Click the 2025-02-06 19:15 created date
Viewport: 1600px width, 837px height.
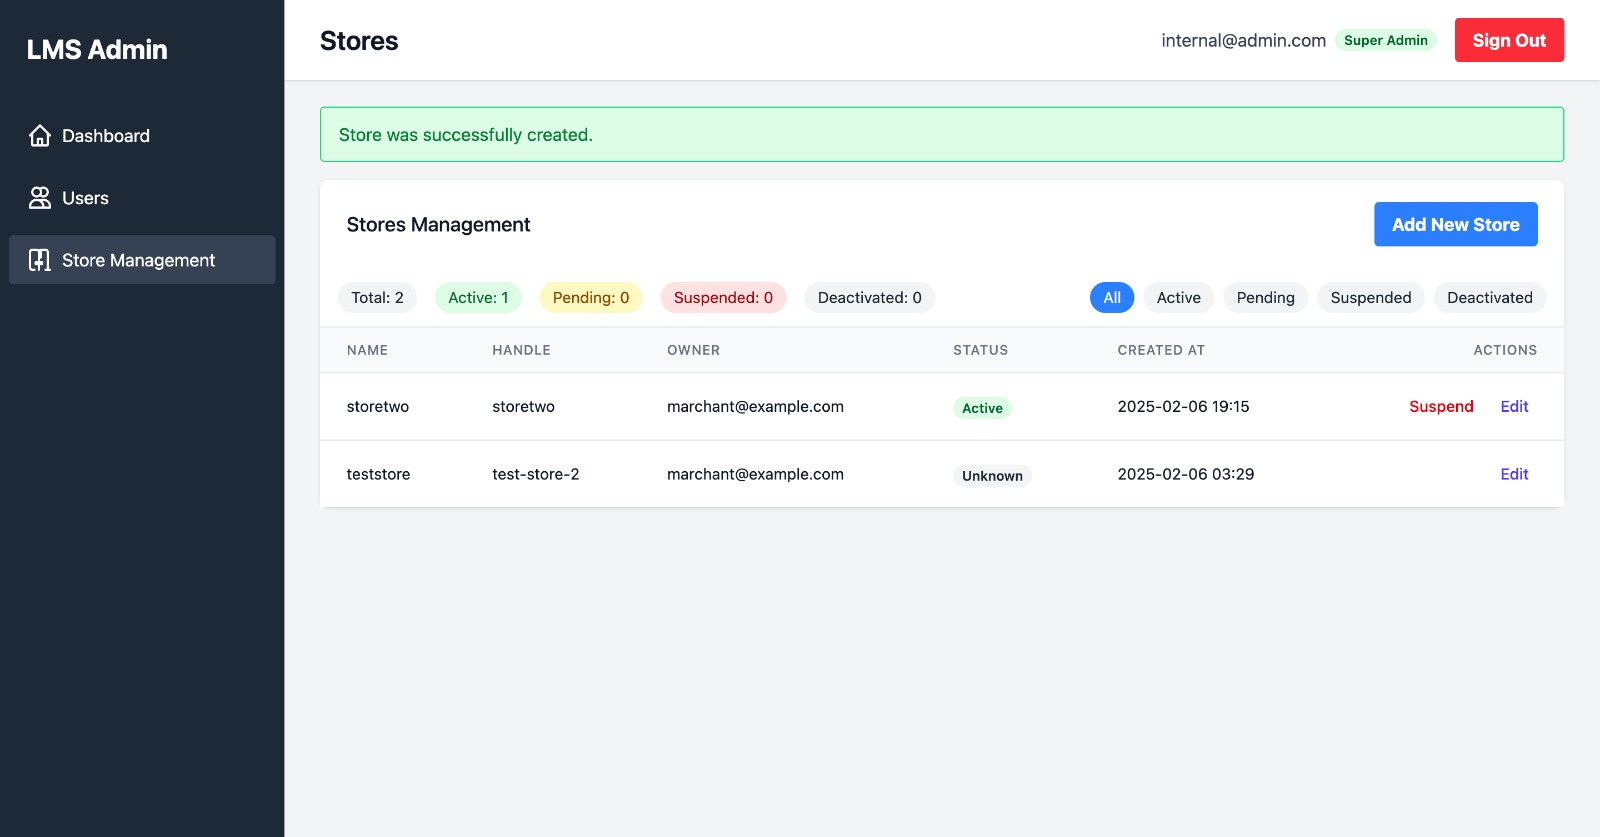(1183, 406)
